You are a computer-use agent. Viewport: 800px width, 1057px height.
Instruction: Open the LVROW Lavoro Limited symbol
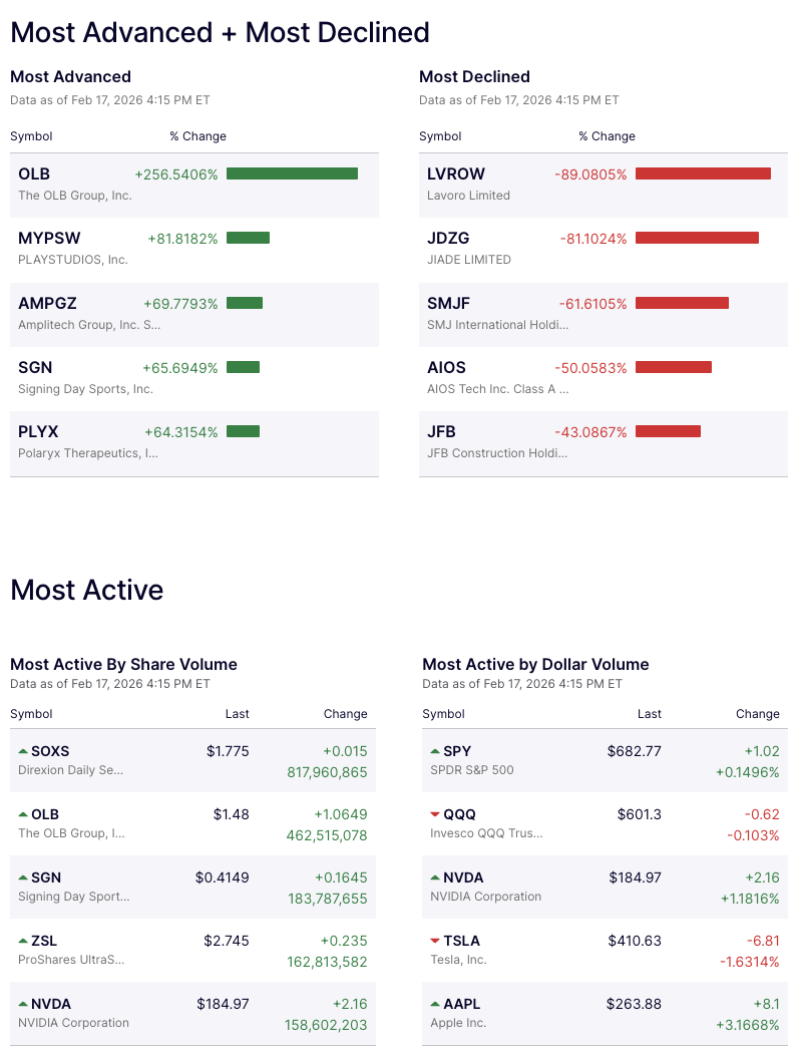tap(456, 173)
